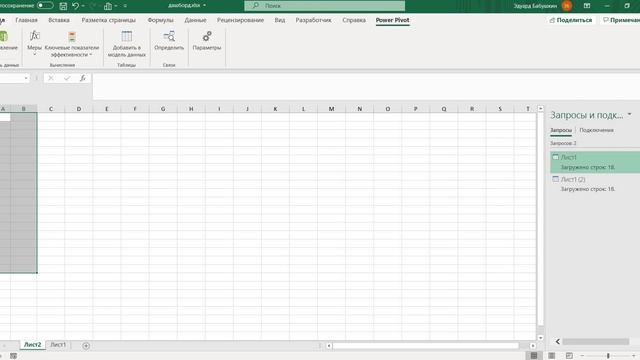Click into the formula bar input

[366, 86]
